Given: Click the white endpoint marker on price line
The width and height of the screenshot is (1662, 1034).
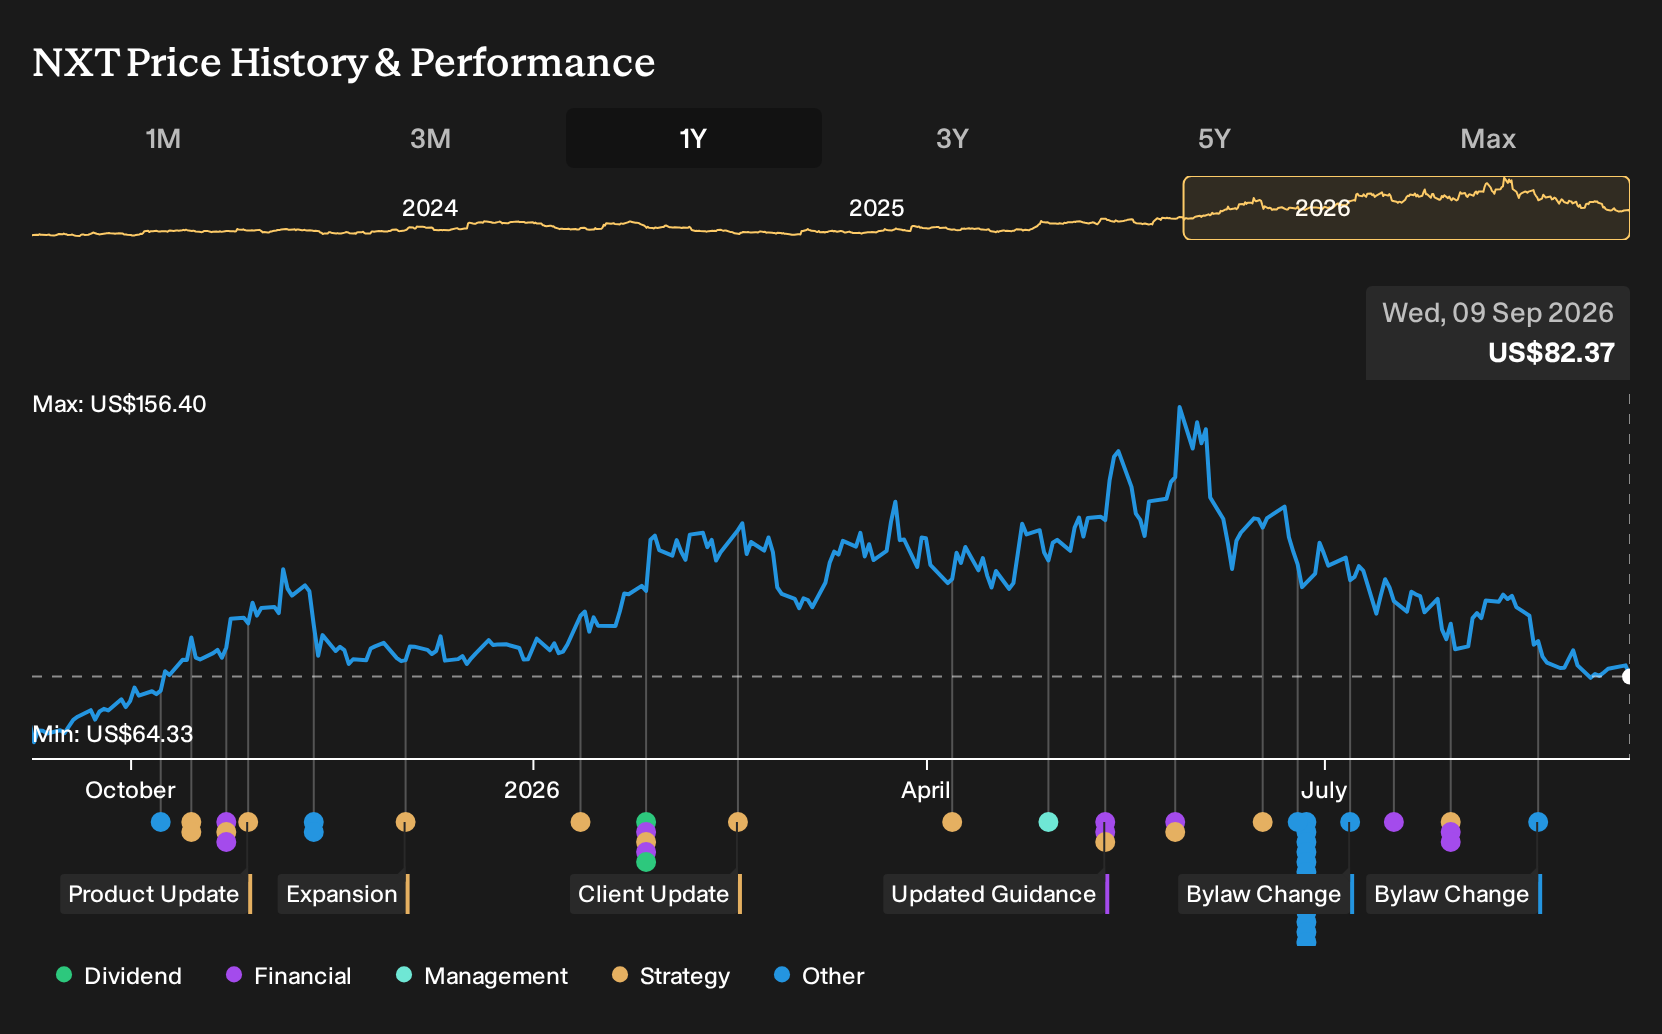Looking at the screenshot, I should coord(1627,676).
